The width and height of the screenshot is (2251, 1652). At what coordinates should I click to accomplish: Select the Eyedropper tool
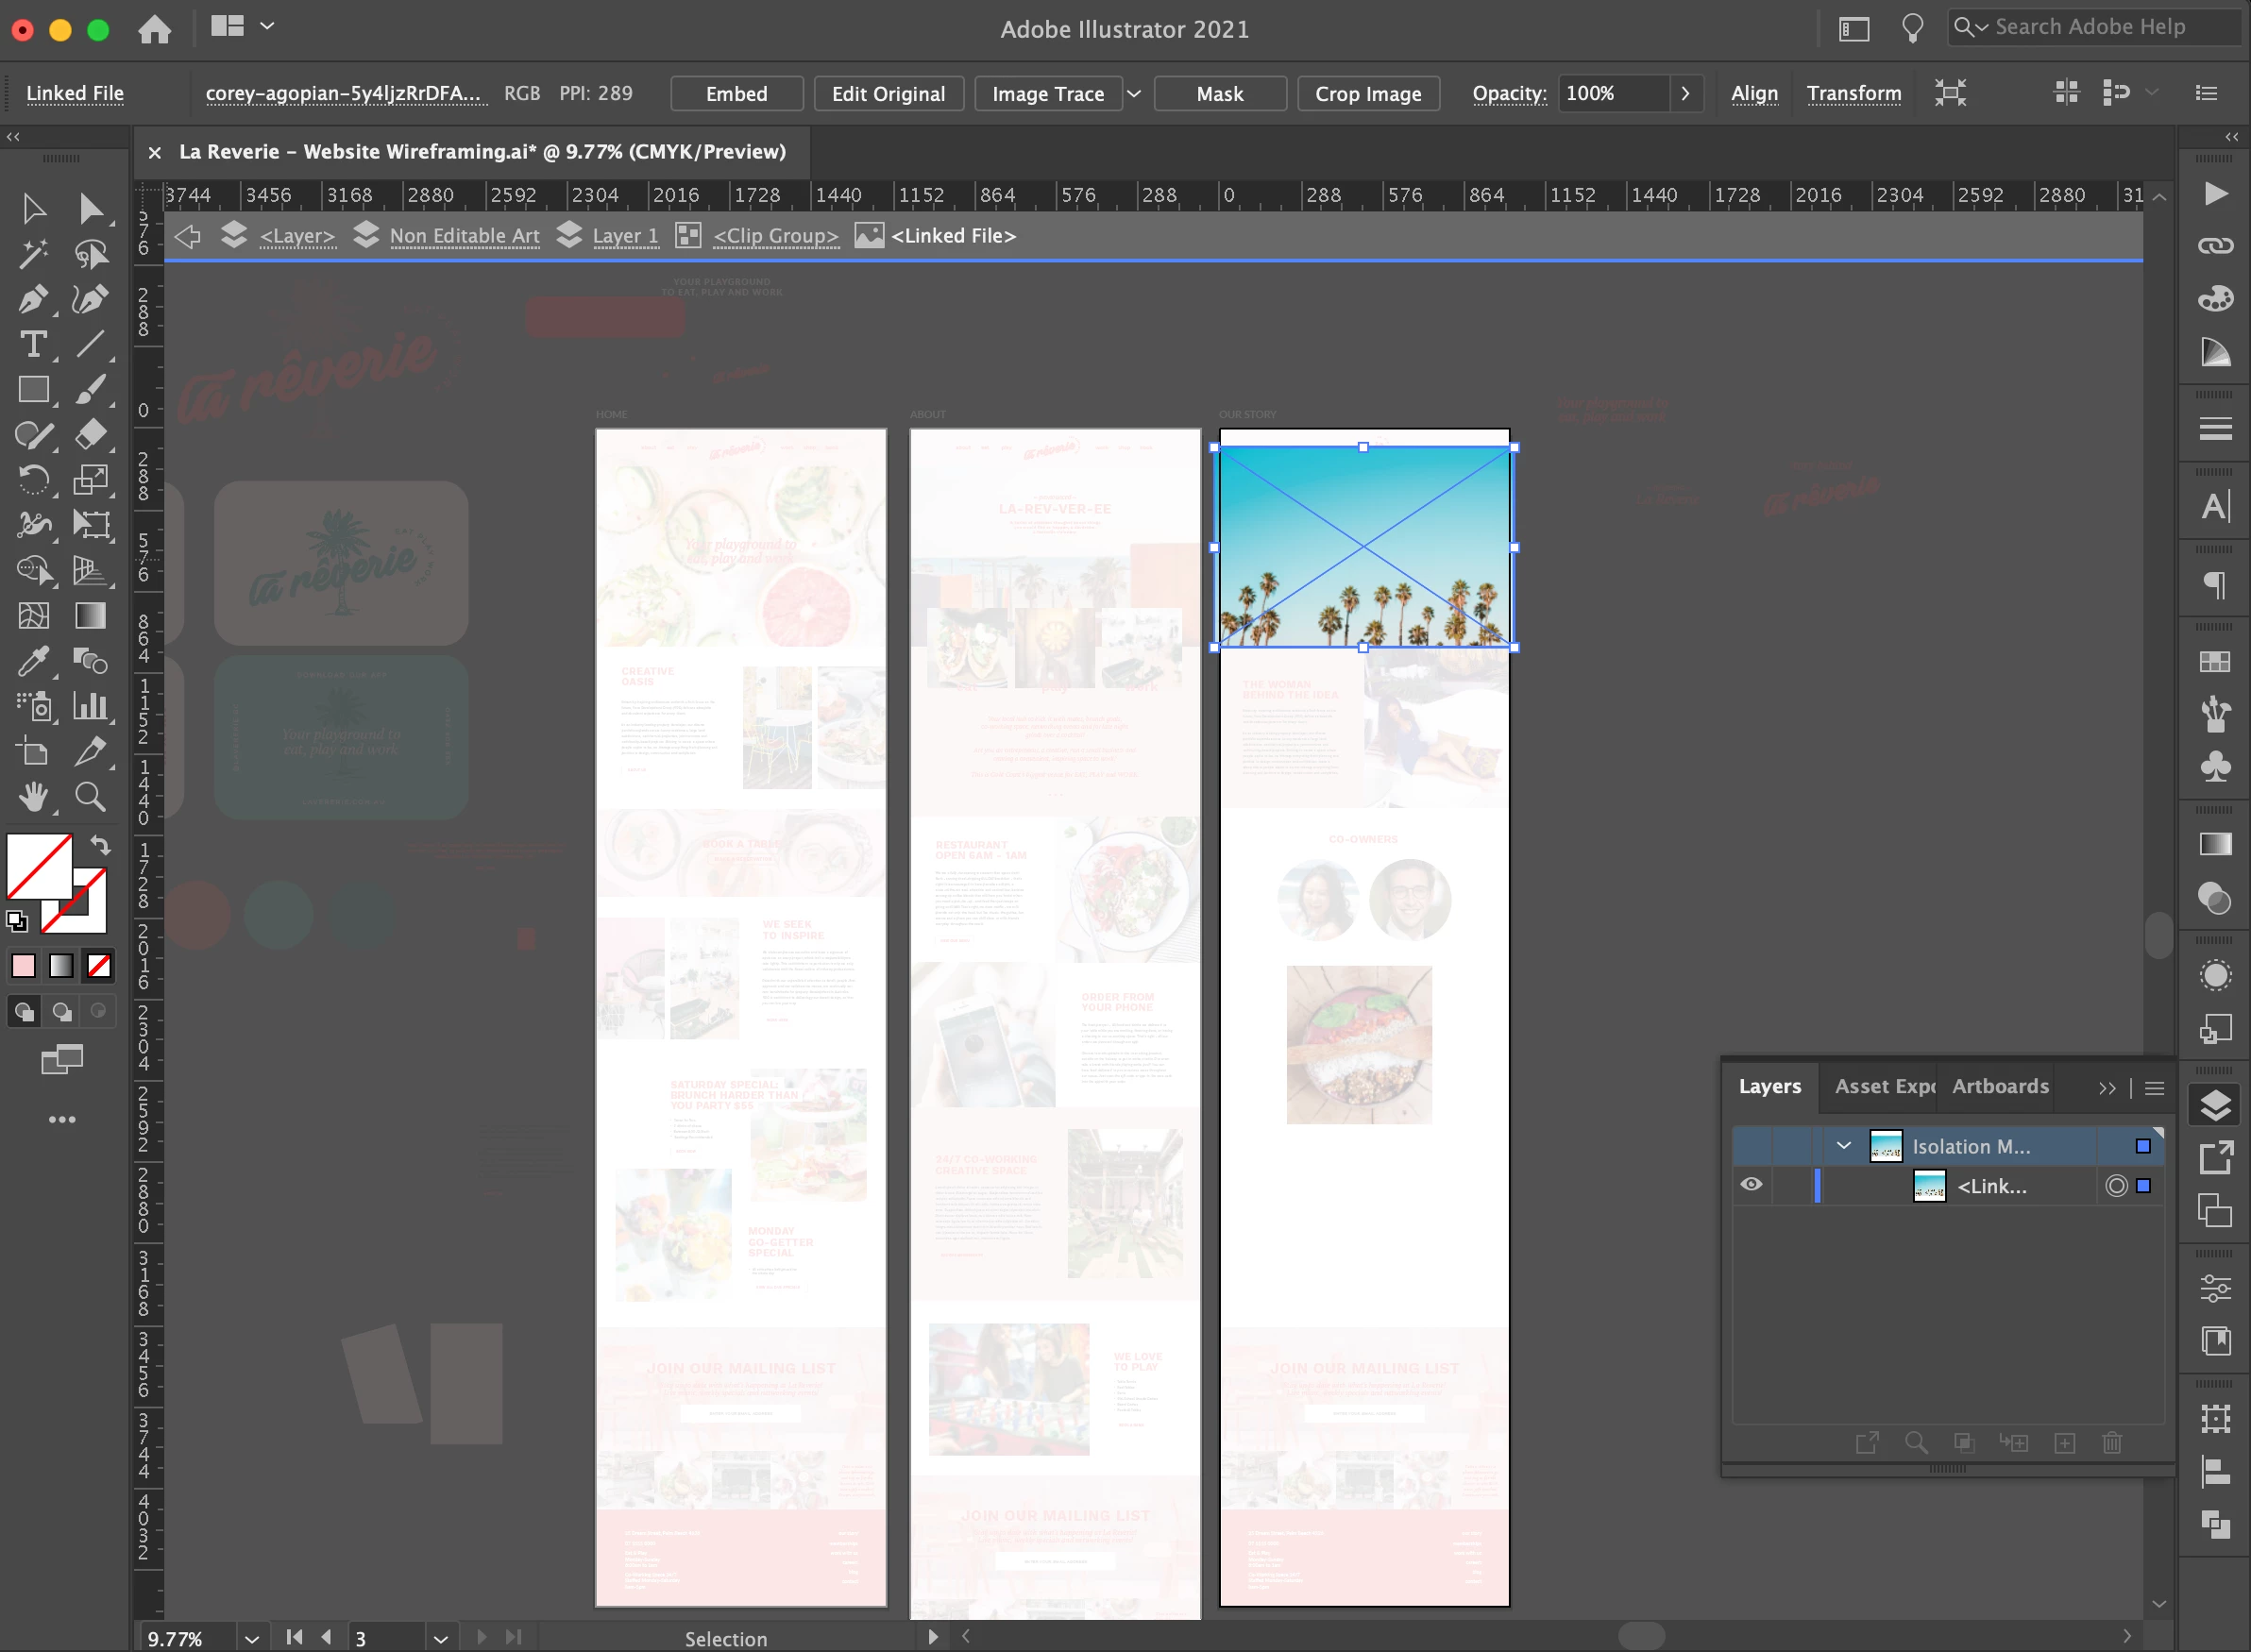click(x=33, y=661)
